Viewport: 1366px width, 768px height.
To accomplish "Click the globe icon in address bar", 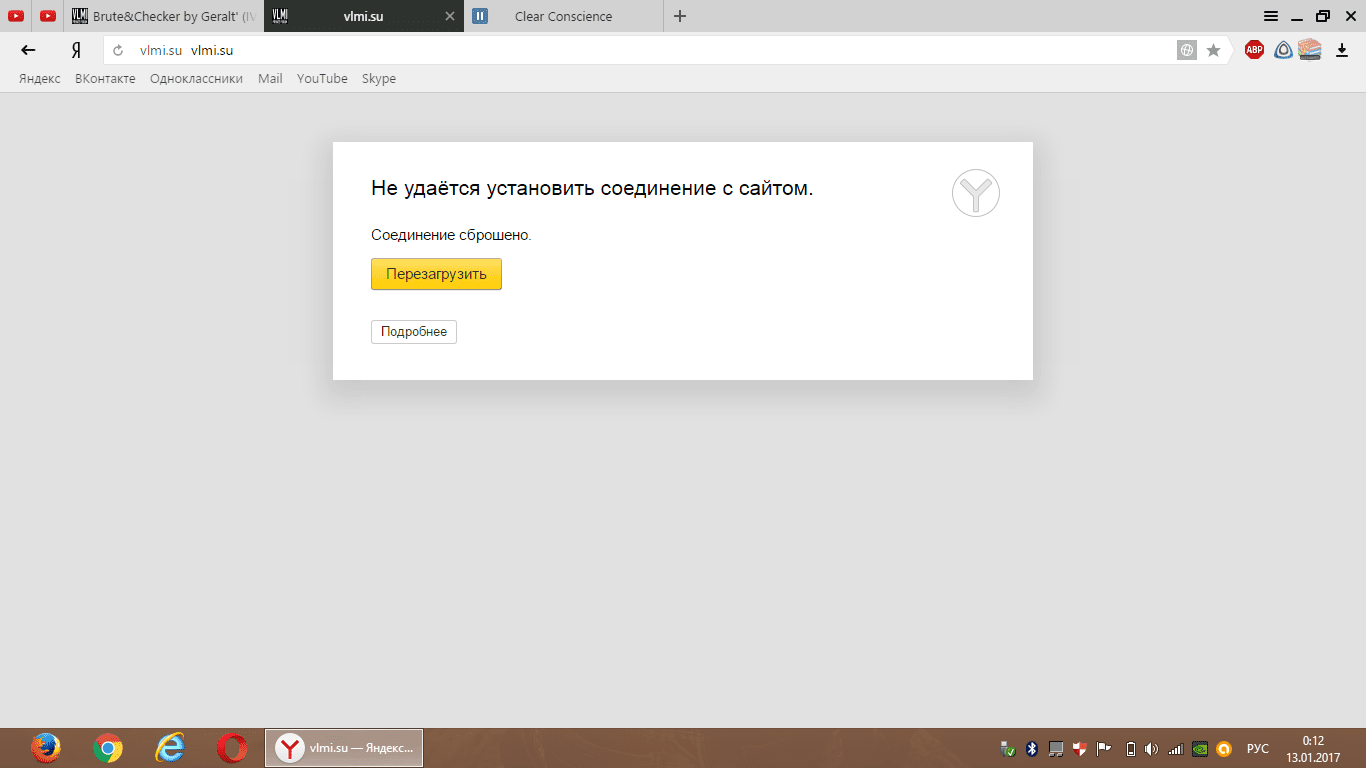I will click(x=1187, y=50).
